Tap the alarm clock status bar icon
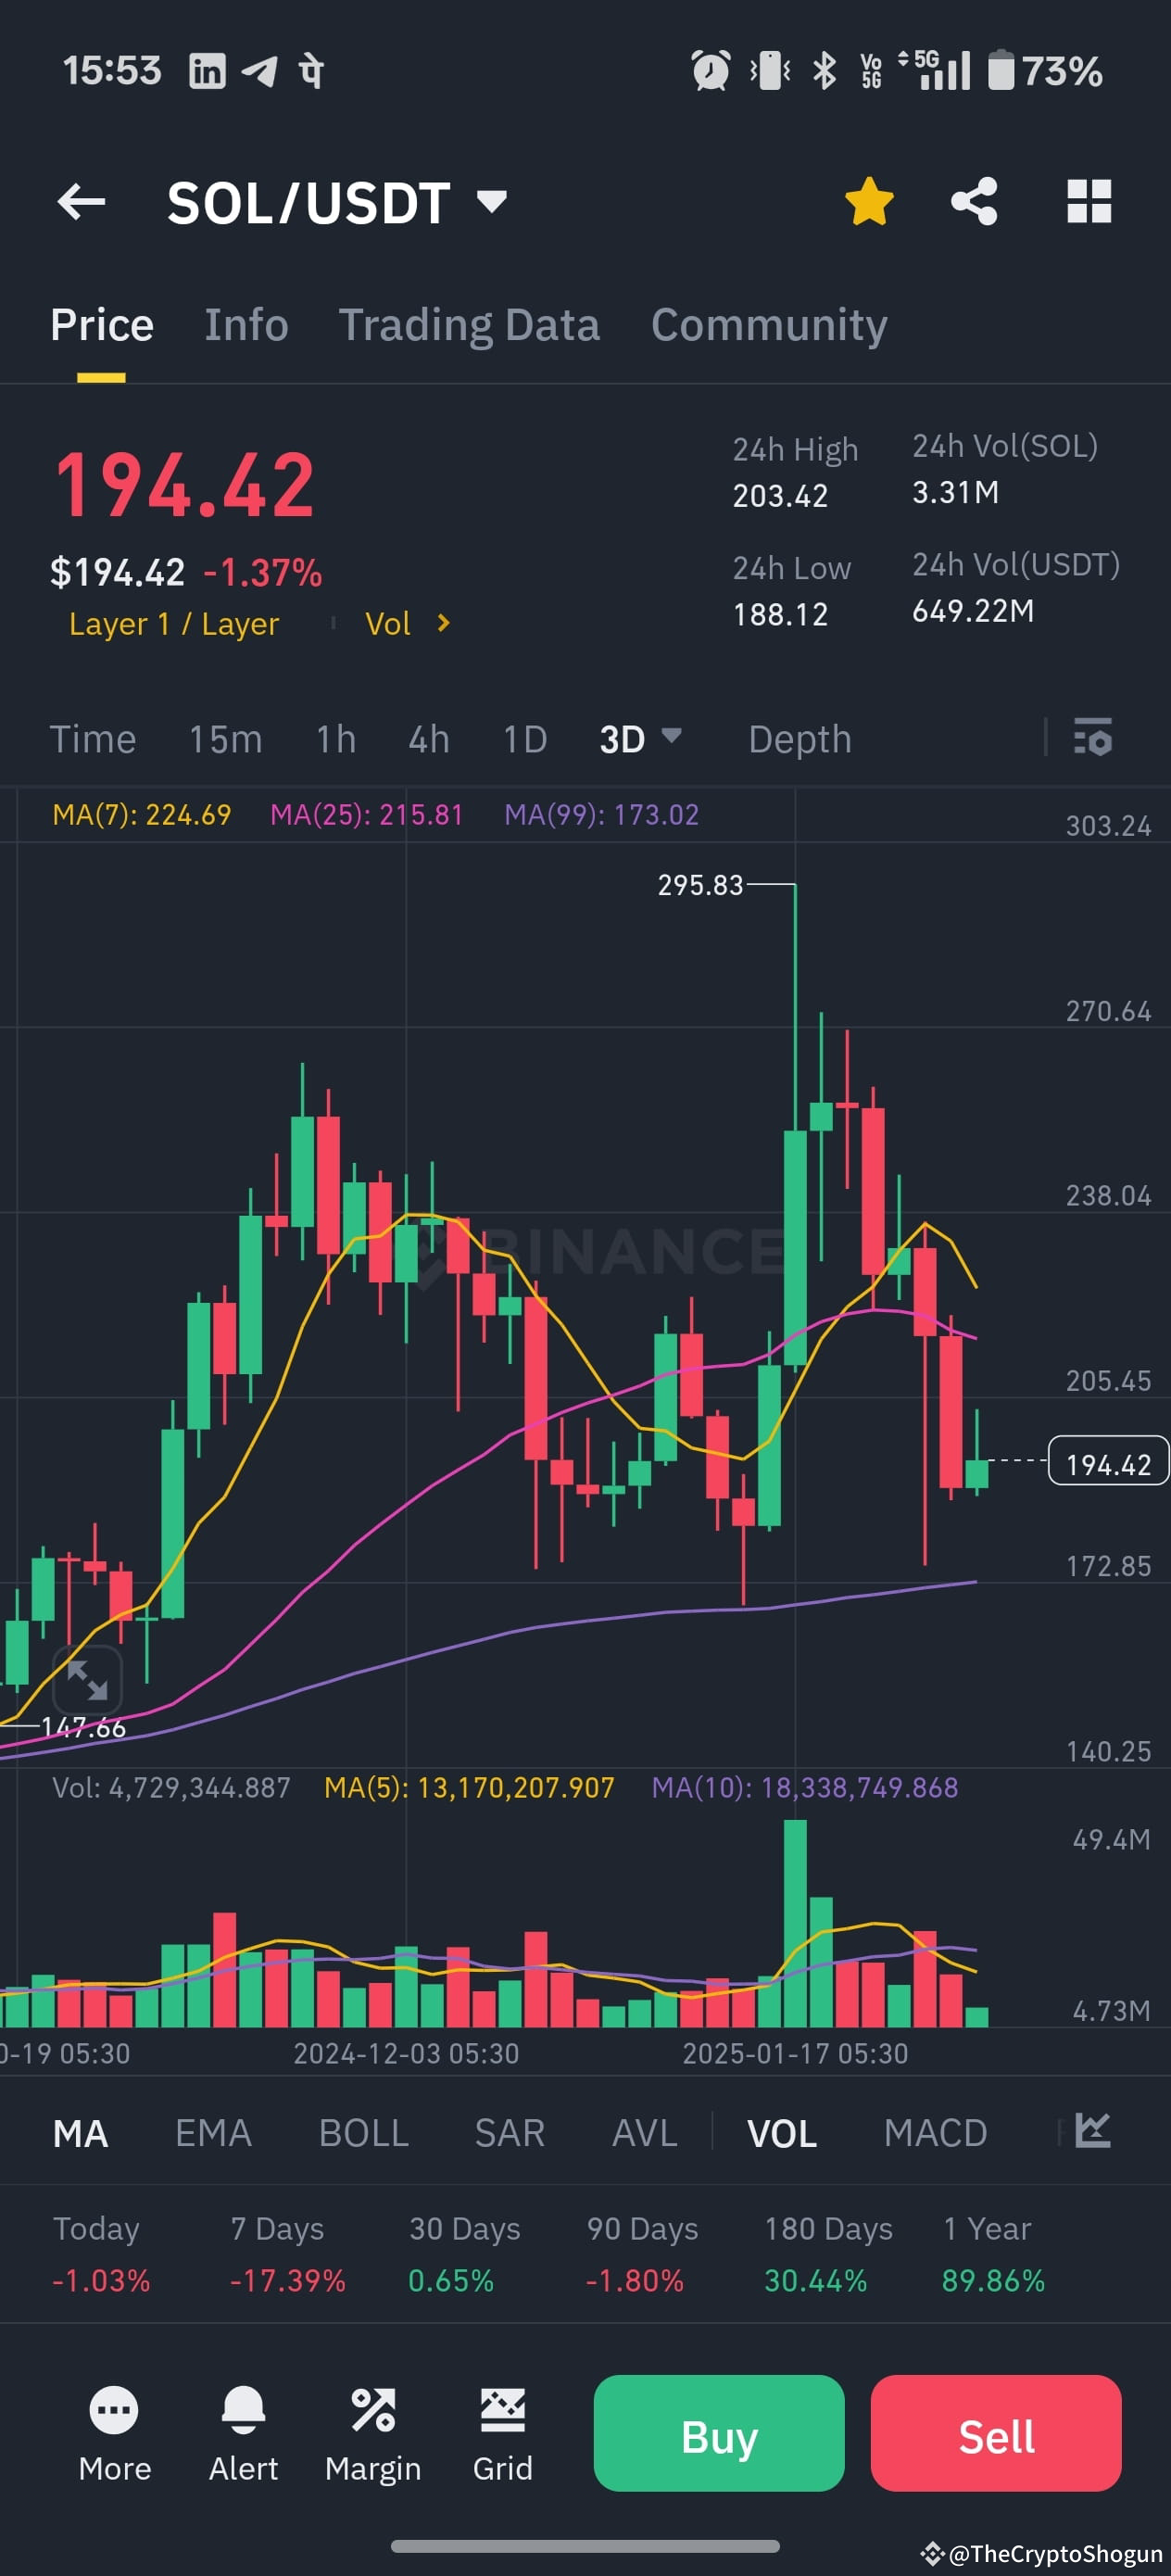 point(711,70)
